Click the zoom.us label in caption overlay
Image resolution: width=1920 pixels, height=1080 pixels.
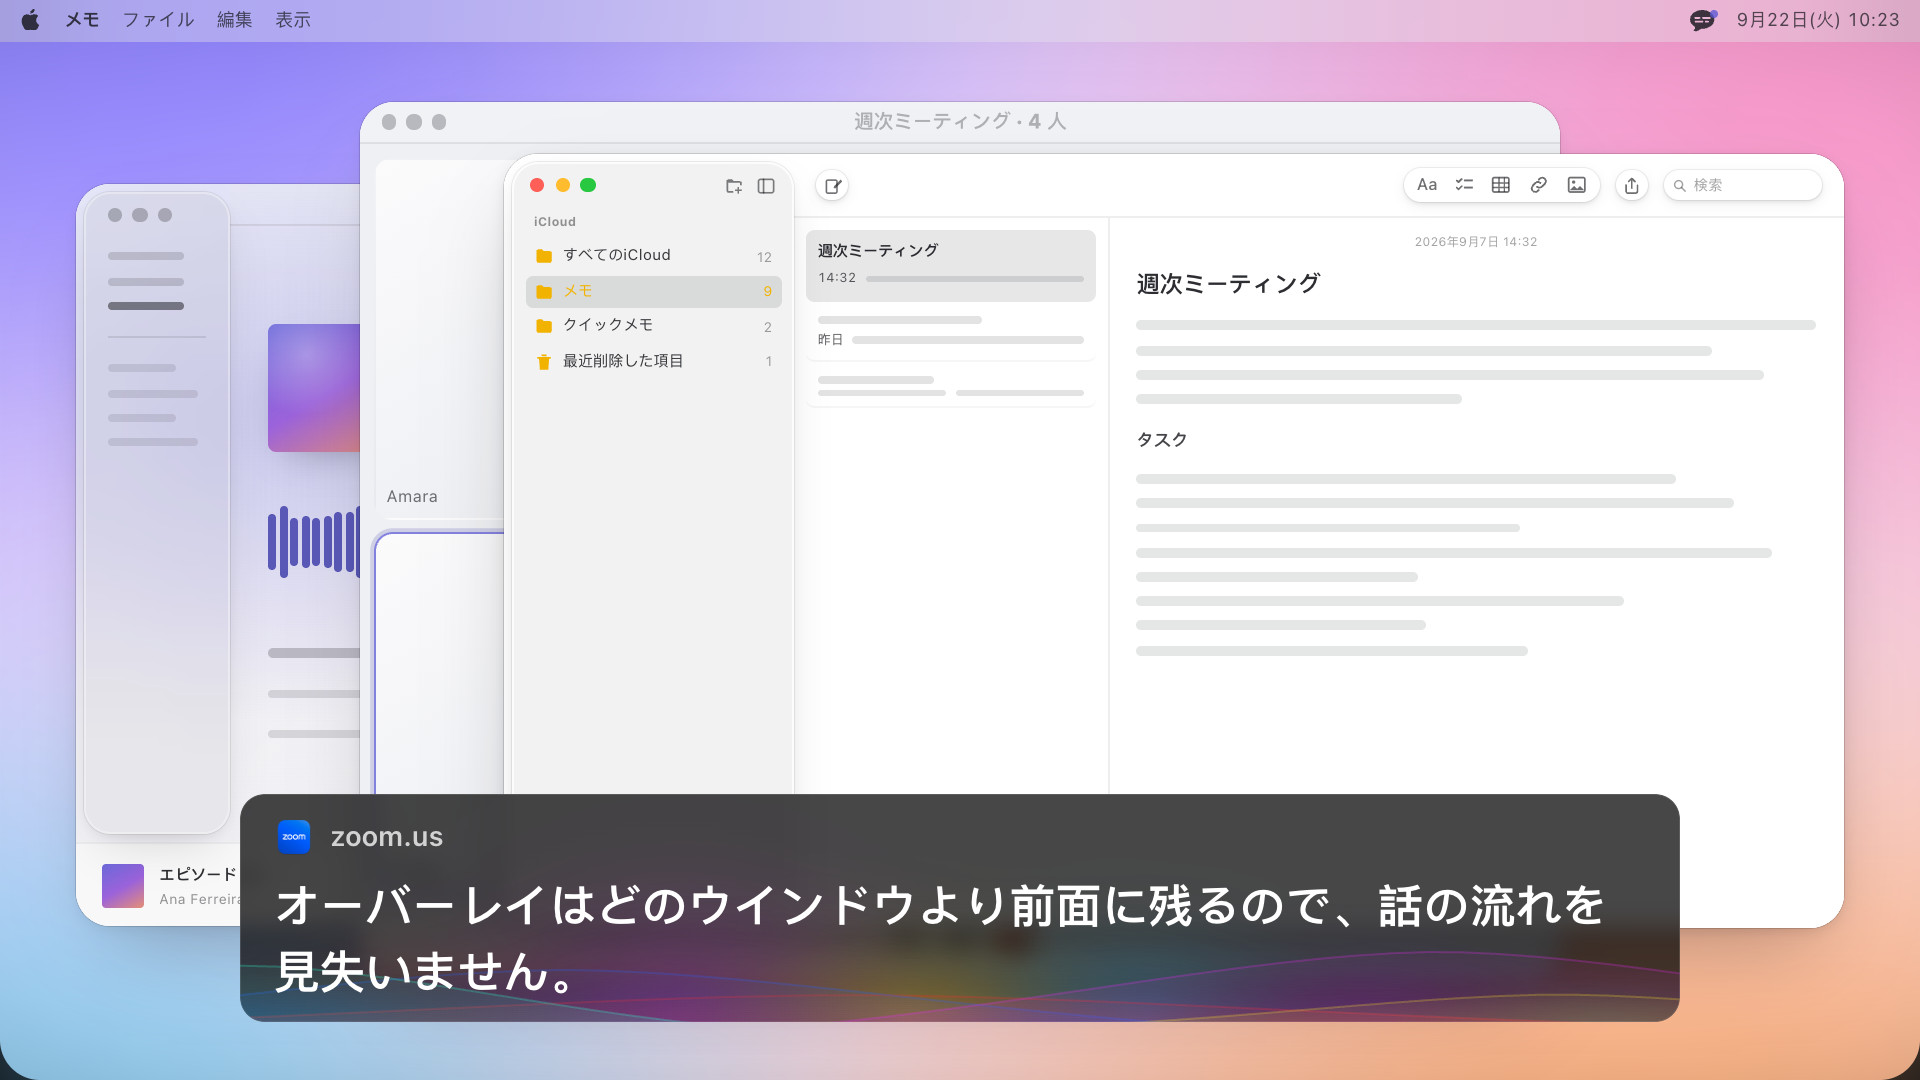click(387, 837)
